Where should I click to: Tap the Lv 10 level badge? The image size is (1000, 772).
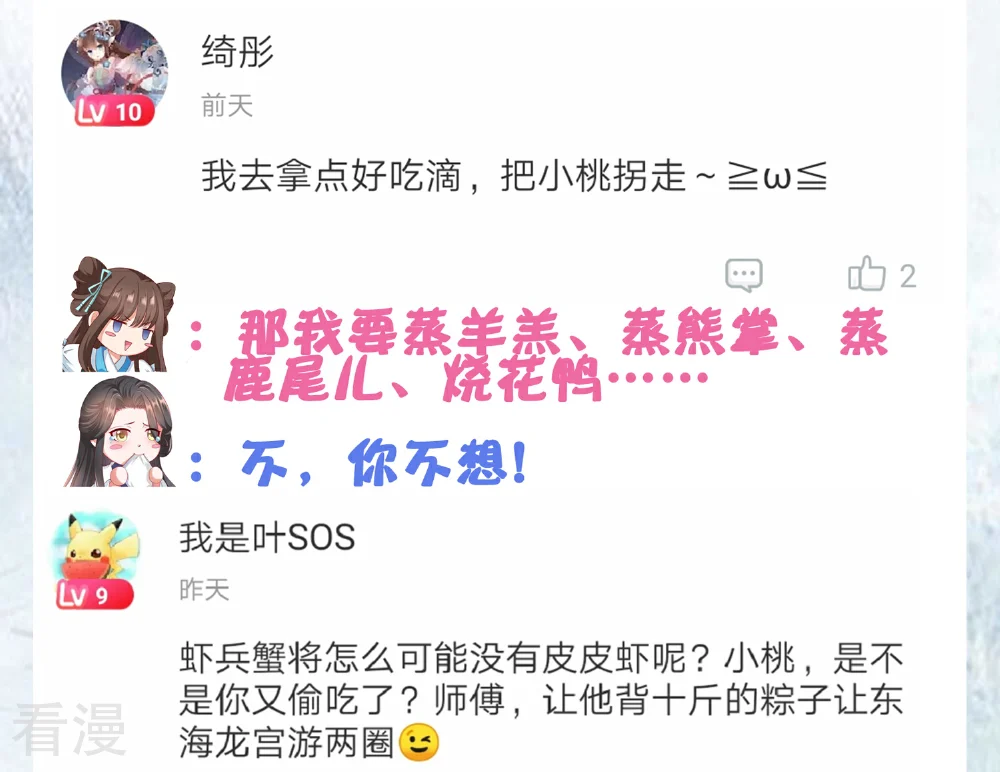(x=114, y=112)
